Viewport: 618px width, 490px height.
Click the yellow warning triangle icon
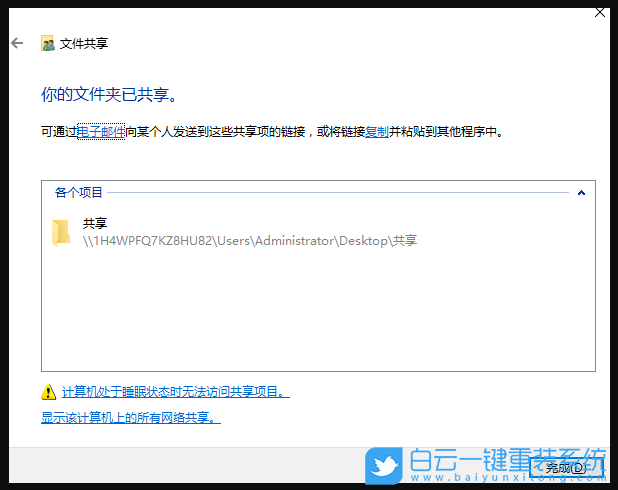coord(48,392)
